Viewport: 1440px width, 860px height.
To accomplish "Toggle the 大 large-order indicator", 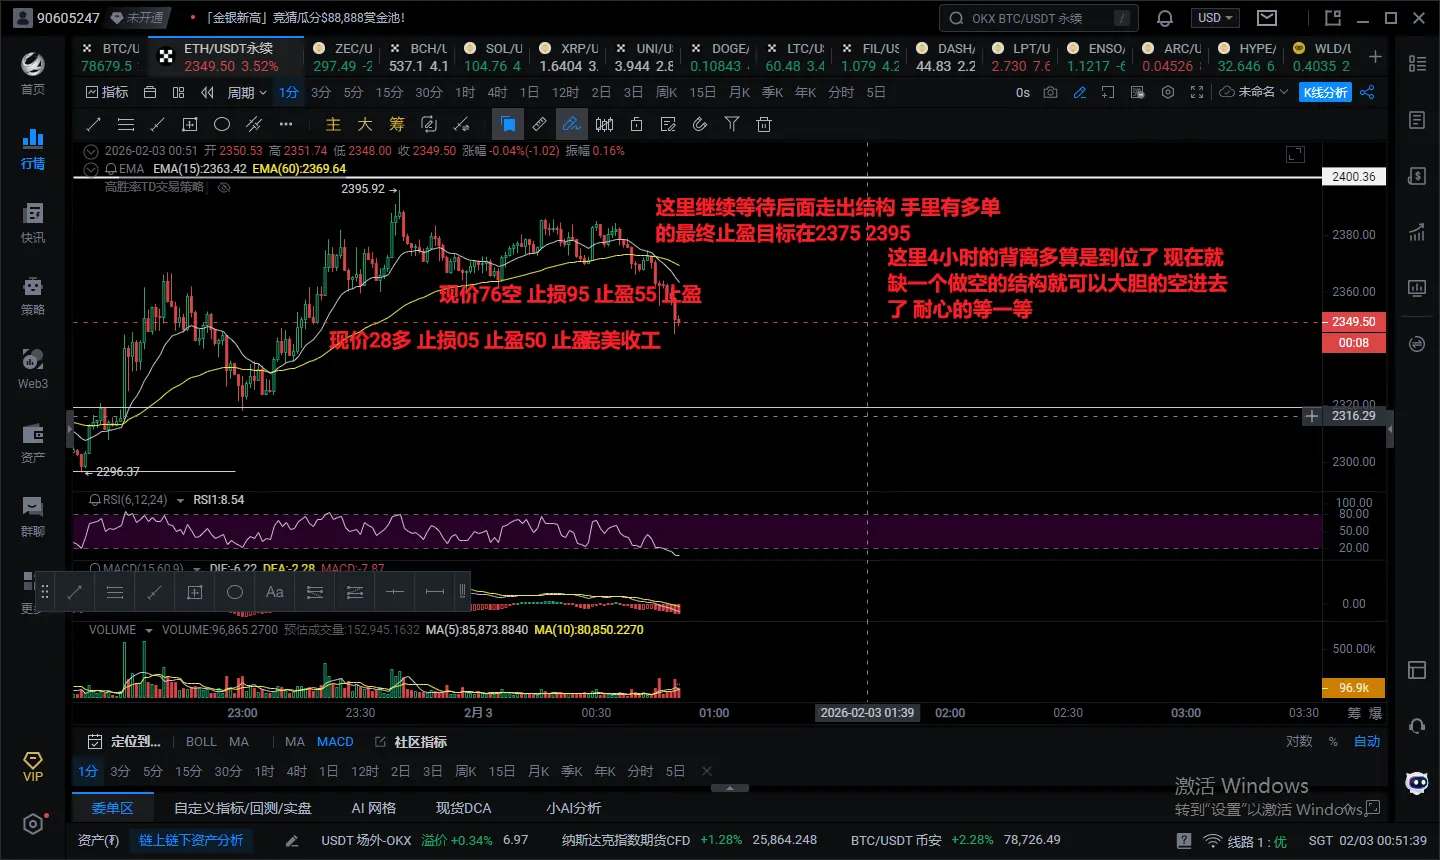I will 365,124.
